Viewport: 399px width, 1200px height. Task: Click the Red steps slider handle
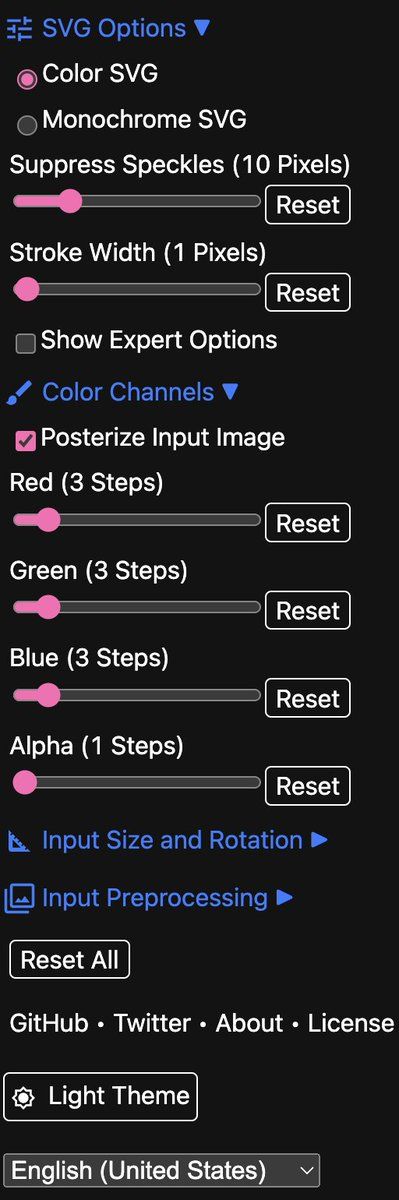[47, 520]
